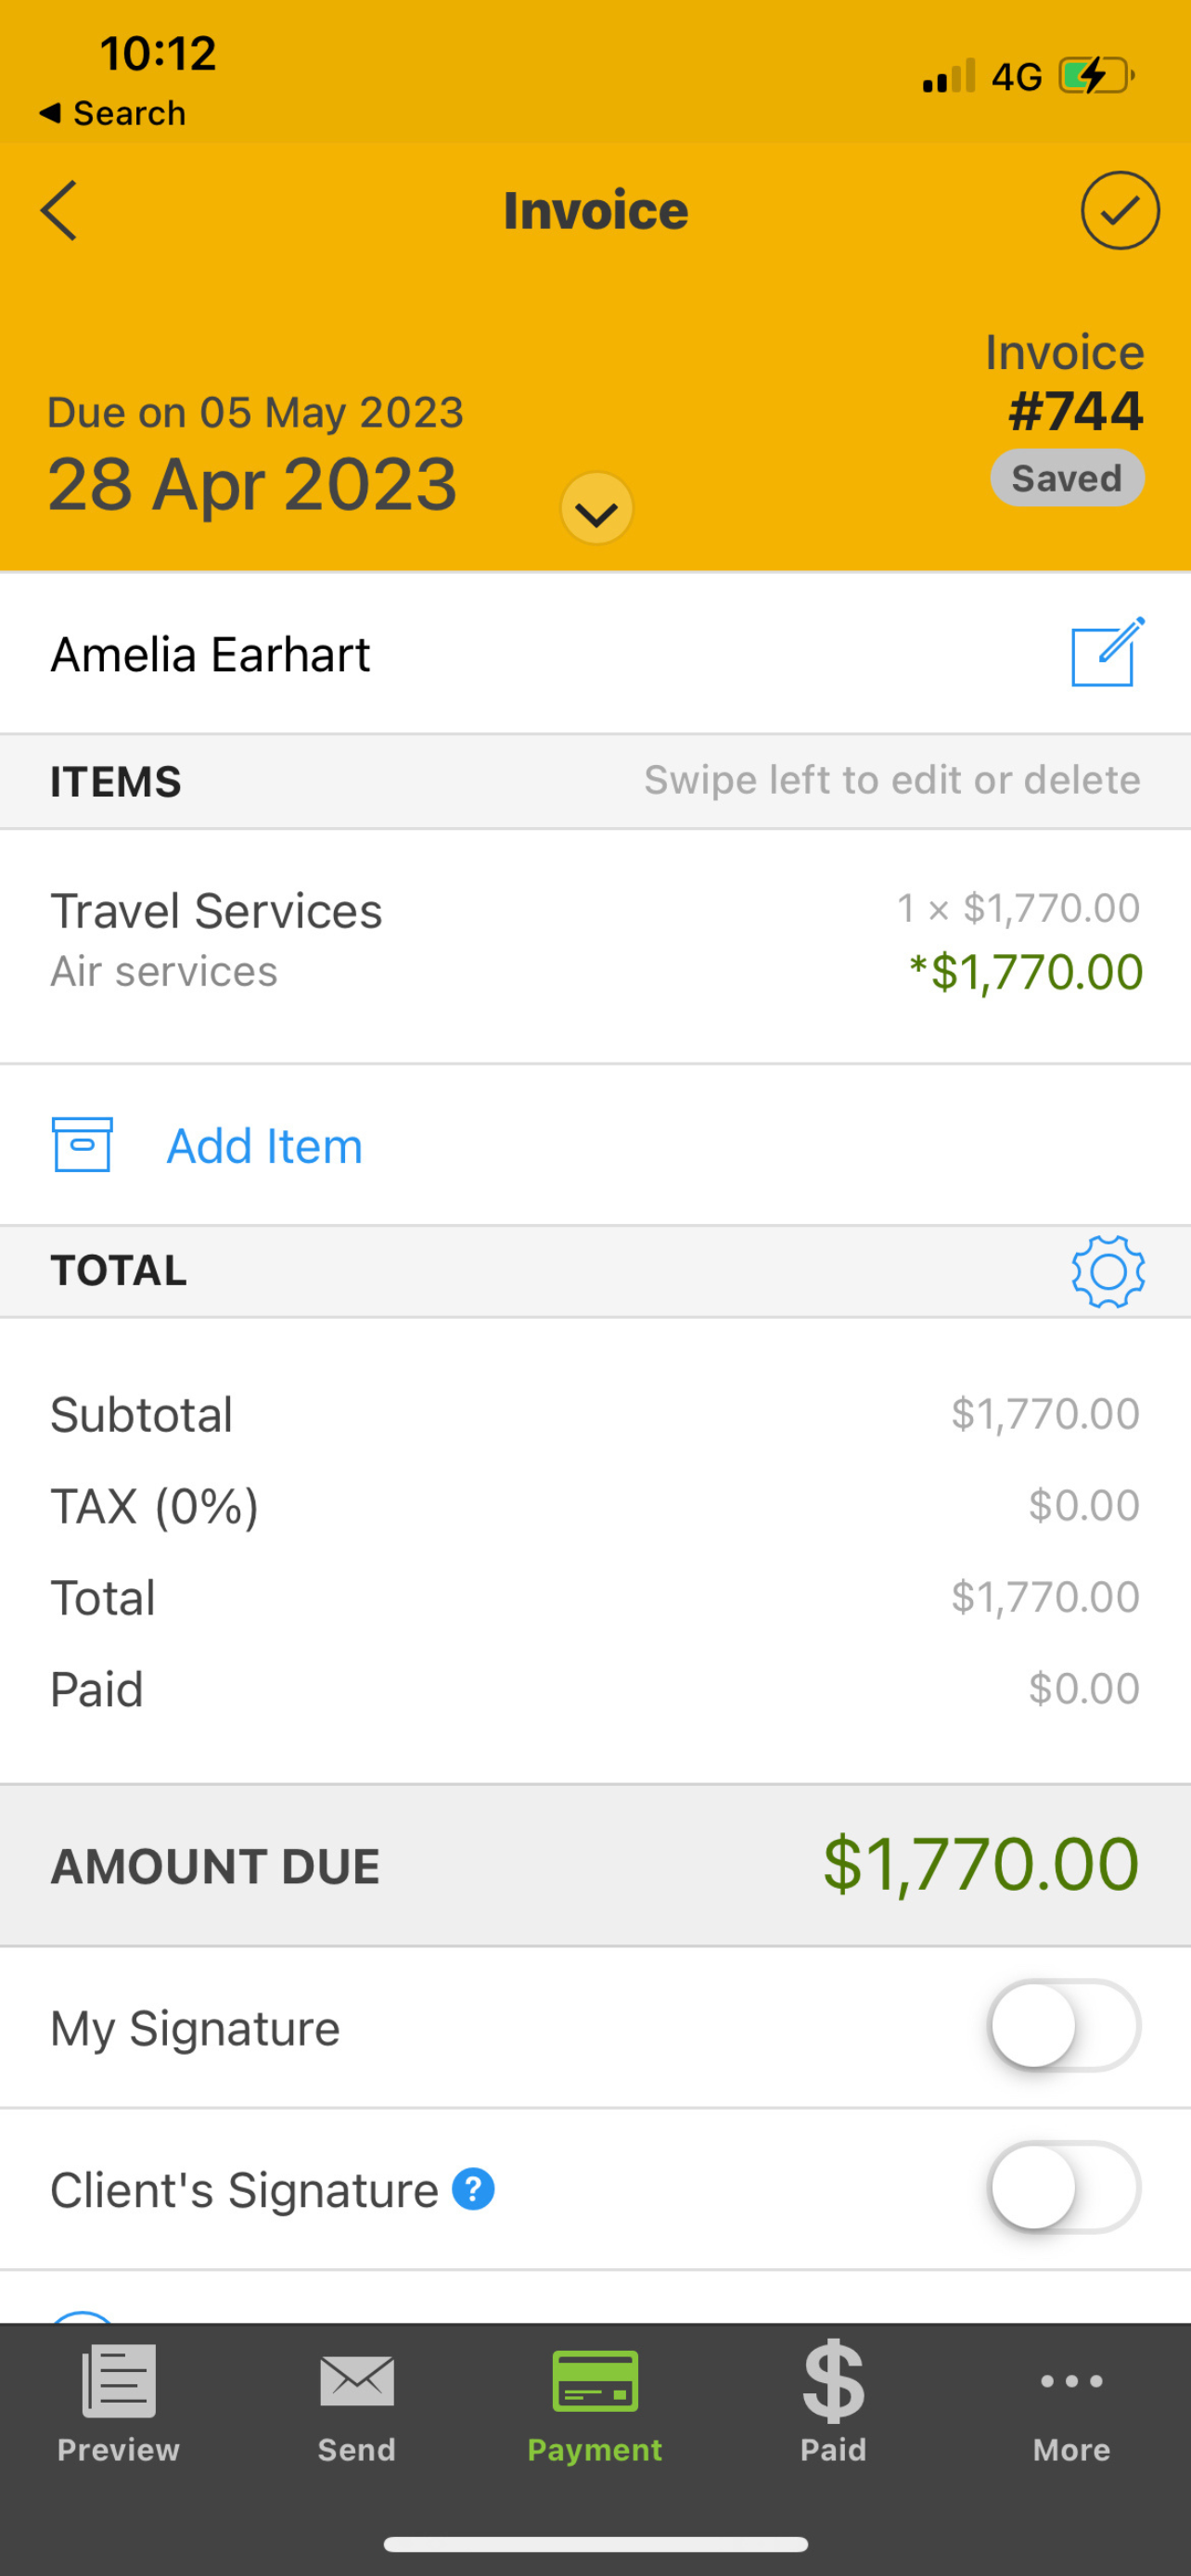Open Client's Signature help question mark

coord(473,2189)
